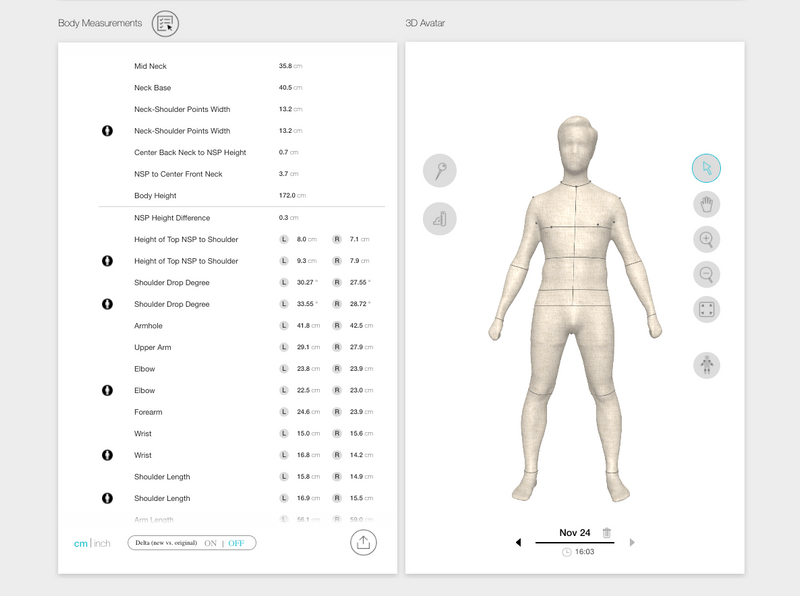This screenshot has height=596, width=800.
Task: Choose the hand pan tool
Action: pyautogui.click(x=707, y=204)
